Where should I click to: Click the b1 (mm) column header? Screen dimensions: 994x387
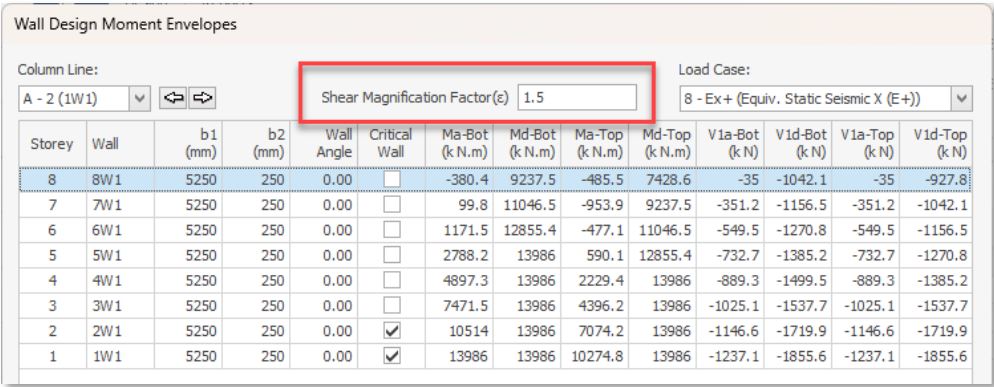188,144
